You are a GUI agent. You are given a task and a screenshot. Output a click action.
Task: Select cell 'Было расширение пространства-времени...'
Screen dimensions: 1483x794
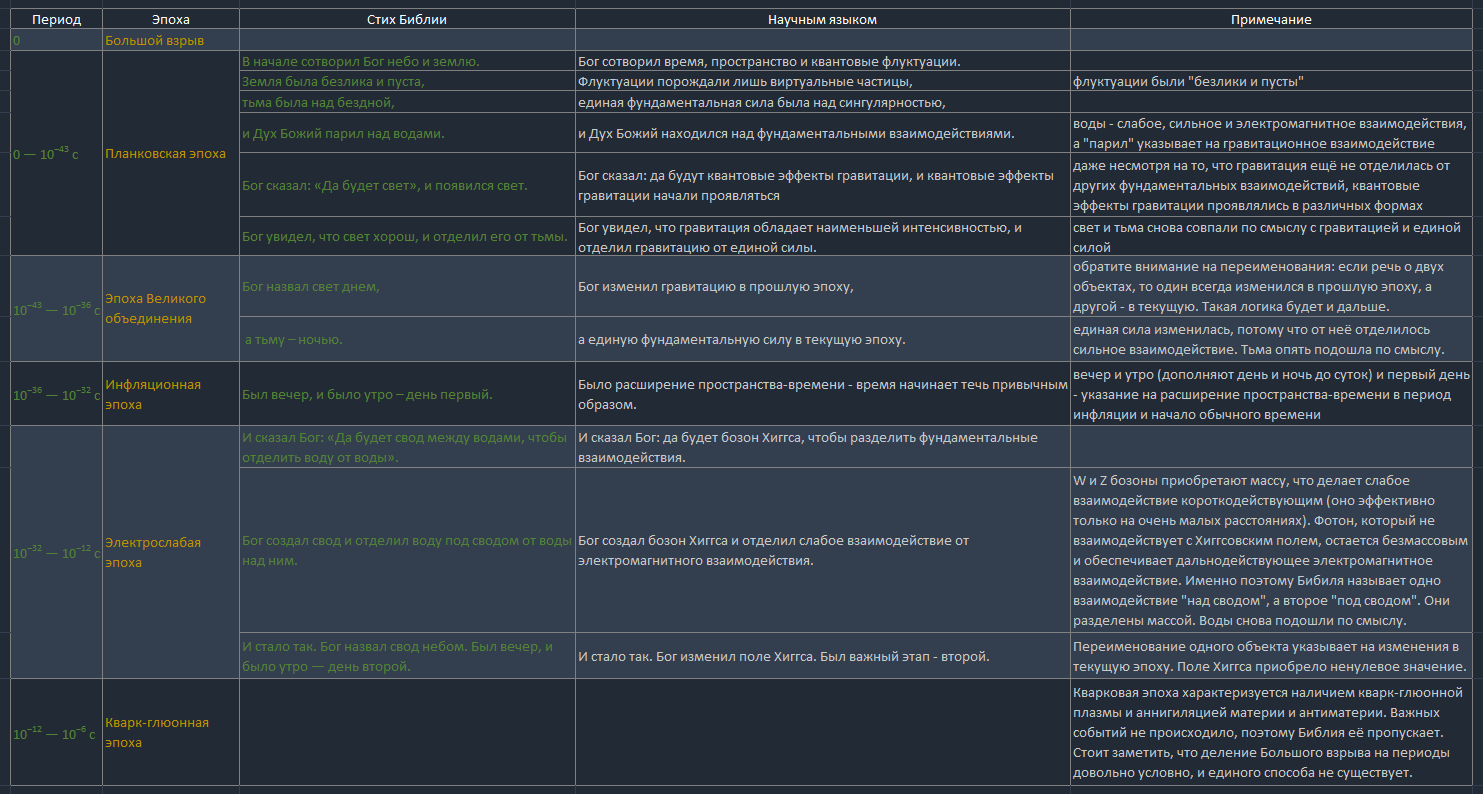pos(822,394)
